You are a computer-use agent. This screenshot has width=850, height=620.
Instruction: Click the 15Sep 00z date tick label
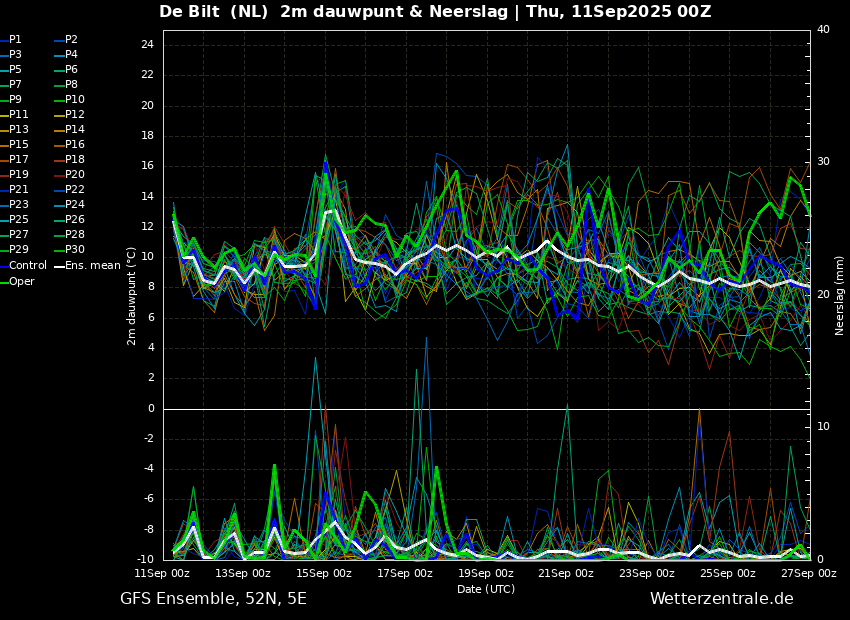click(x=324, y=573)
